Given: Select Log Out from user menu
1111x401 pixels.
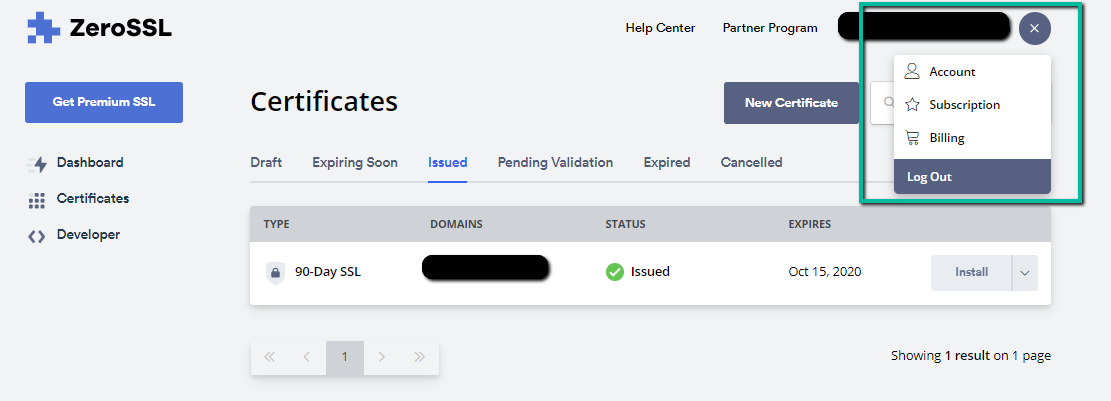Looking at the screenshot, I should pos(972,176).
